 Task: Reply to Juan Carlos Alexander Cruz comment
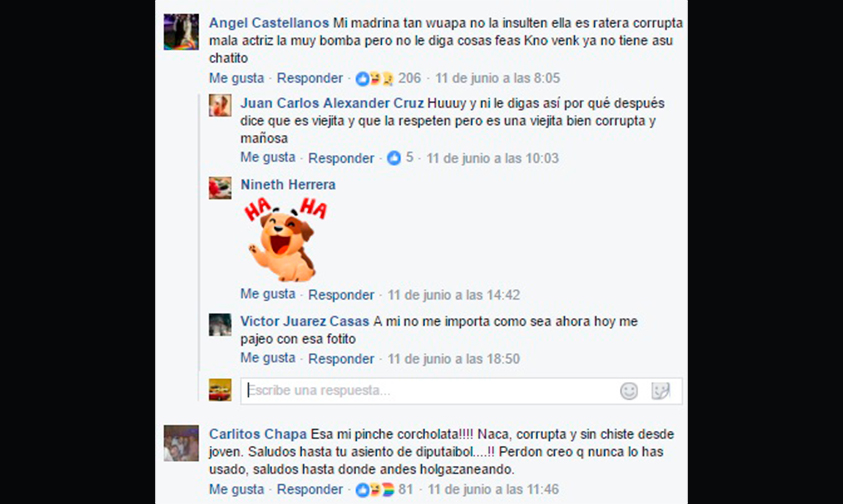coord(341,158)
